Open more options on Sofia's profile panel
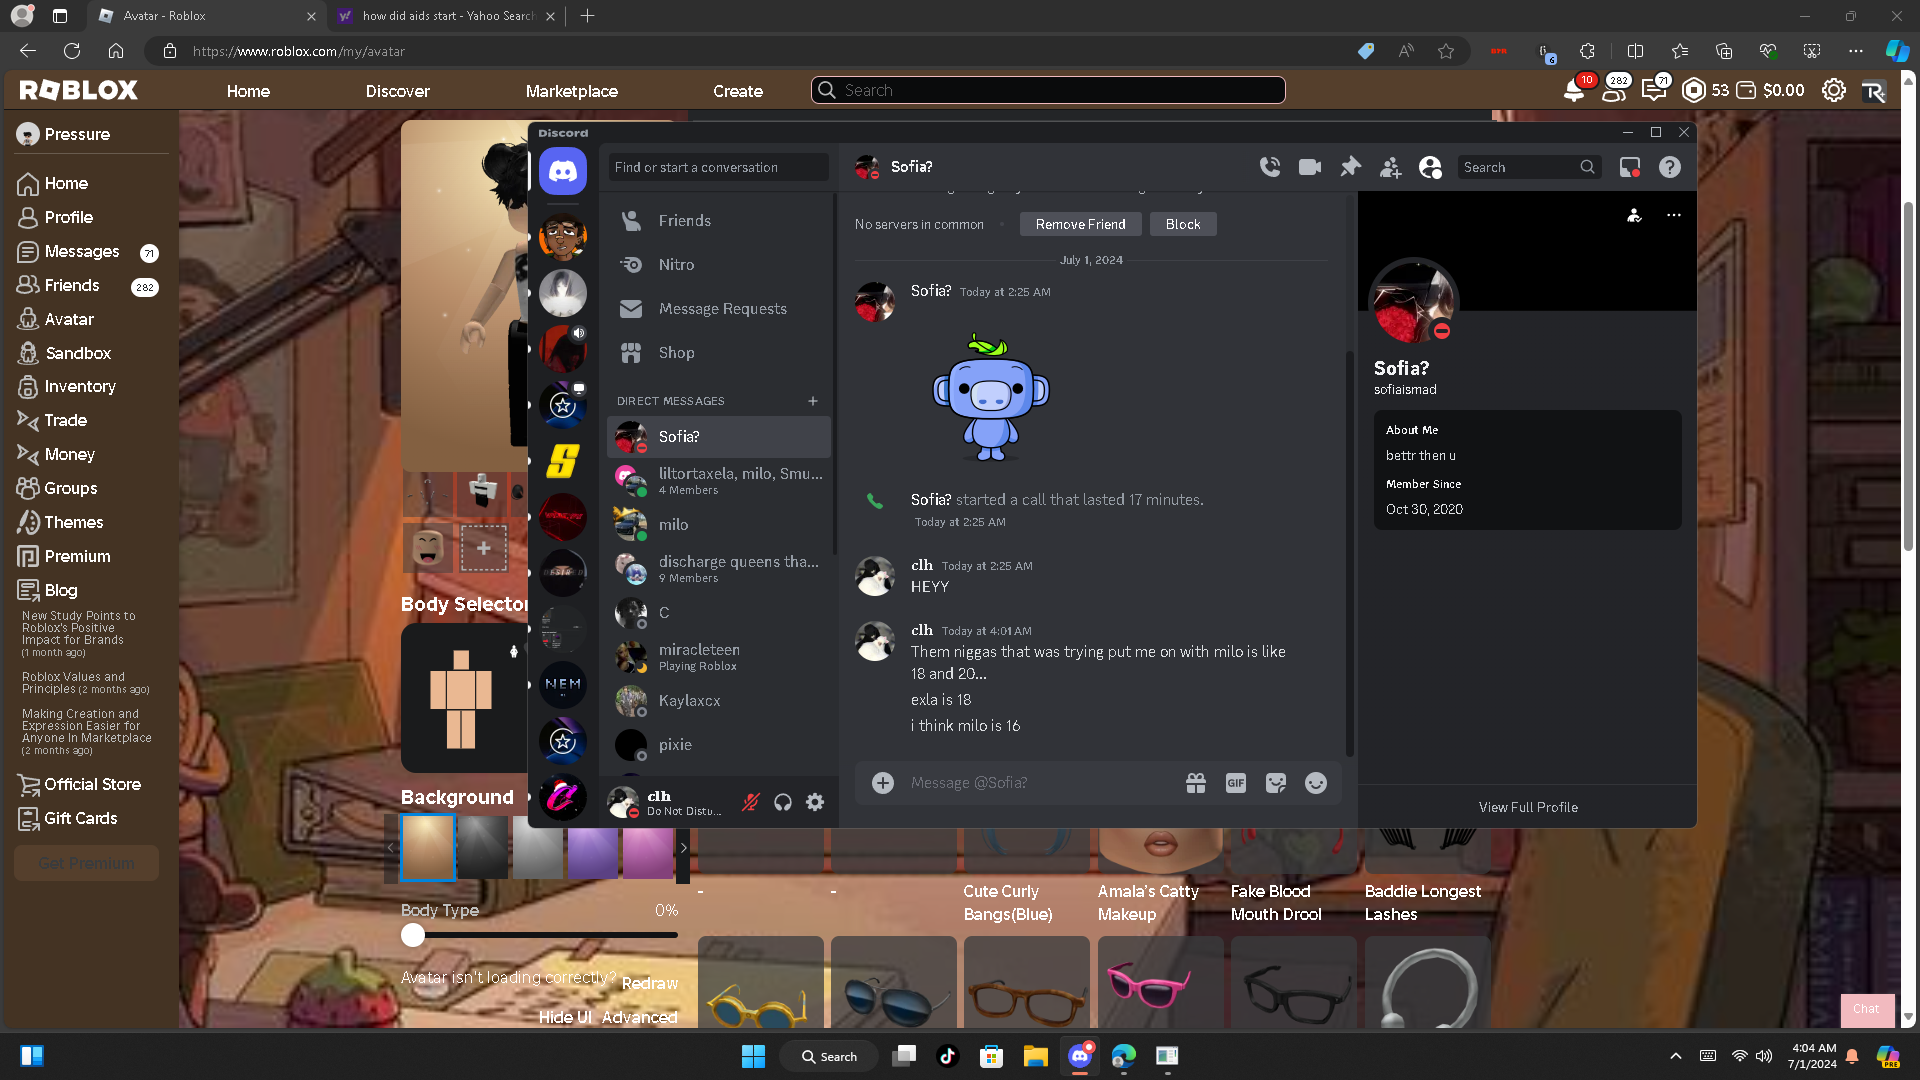The height and width of the screenshot is (1080, 1920). pos(1674,215)
